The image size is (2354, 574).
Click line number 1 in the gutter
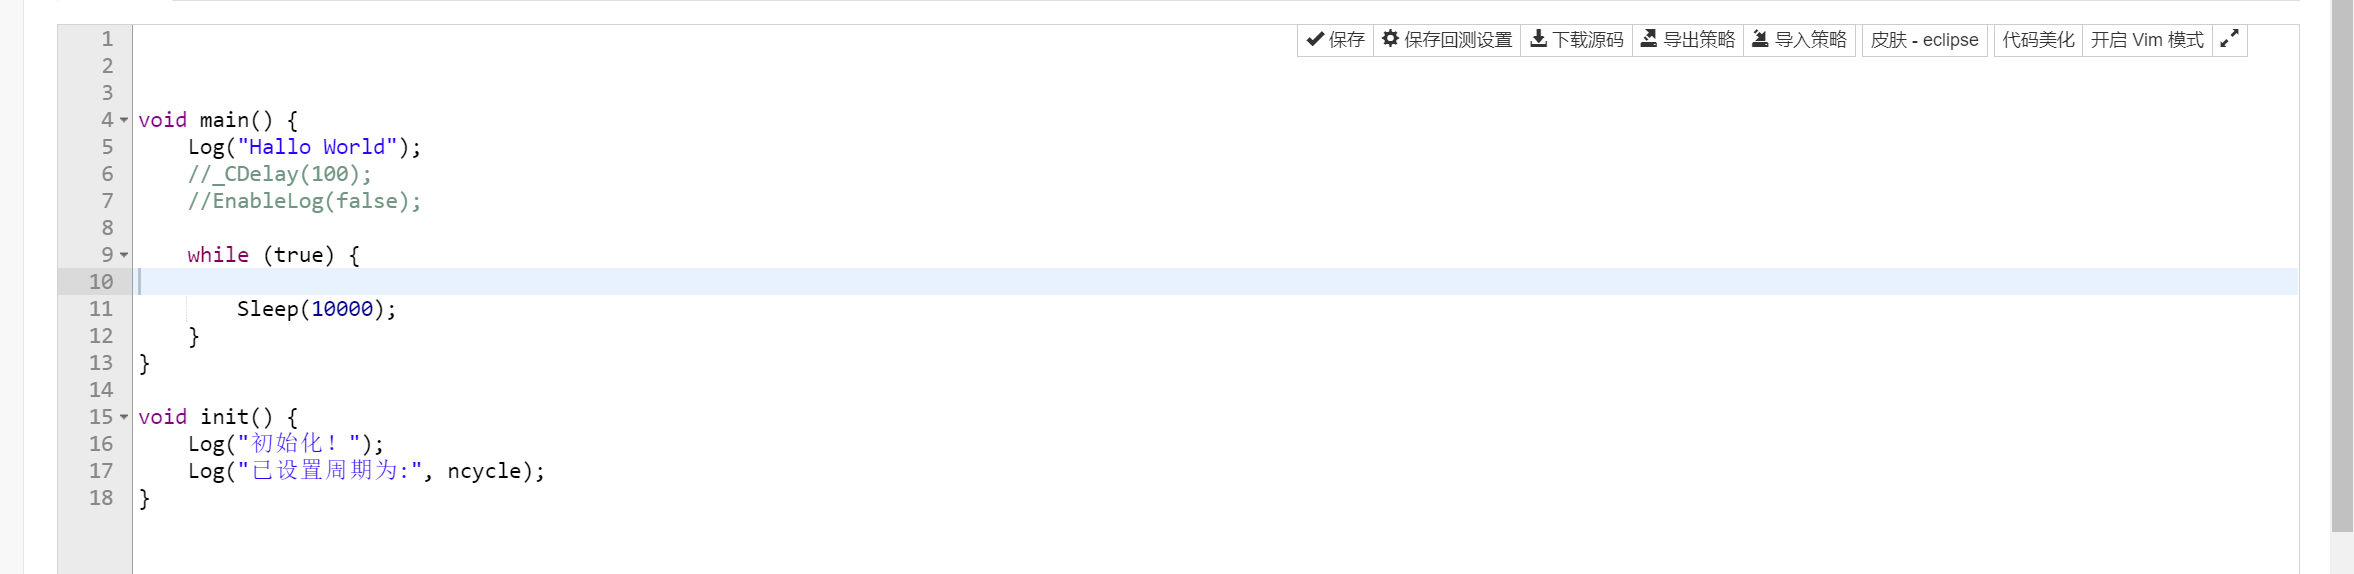[x=107, y=39]
